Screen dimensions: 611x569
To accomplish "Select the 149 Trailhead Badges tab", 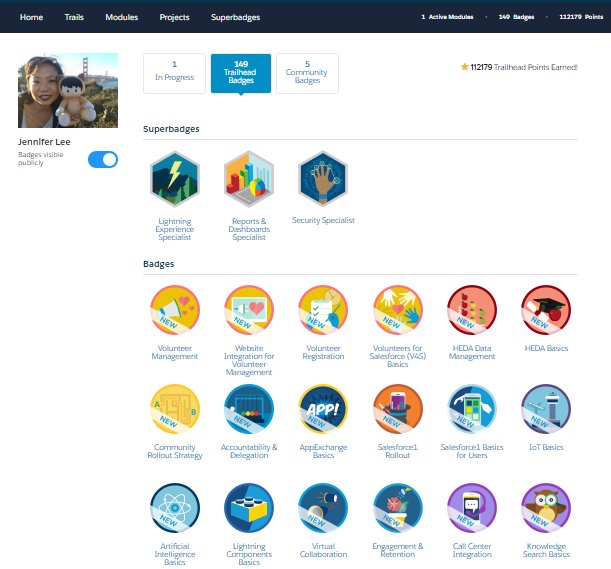I will click(241, 73).
